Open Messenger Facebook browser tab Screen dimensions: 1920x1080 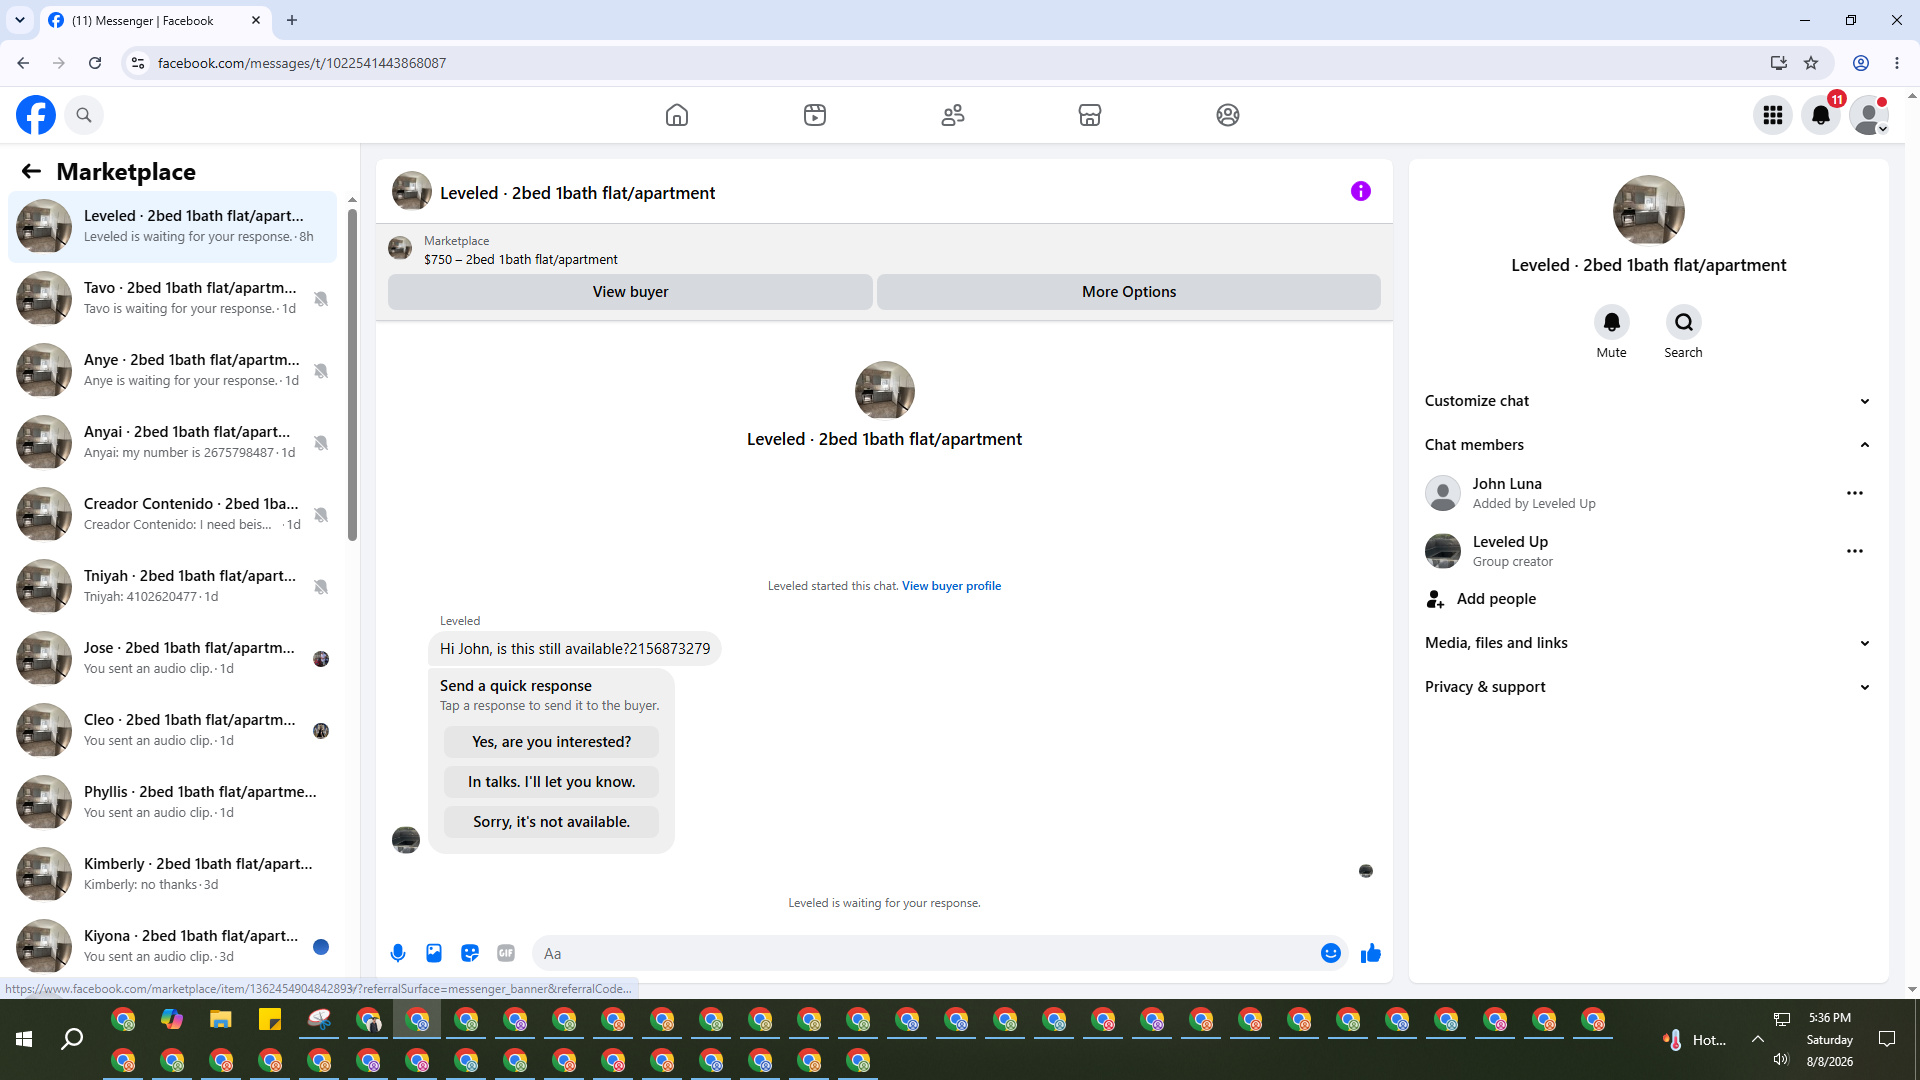click(x=155, y=20)
